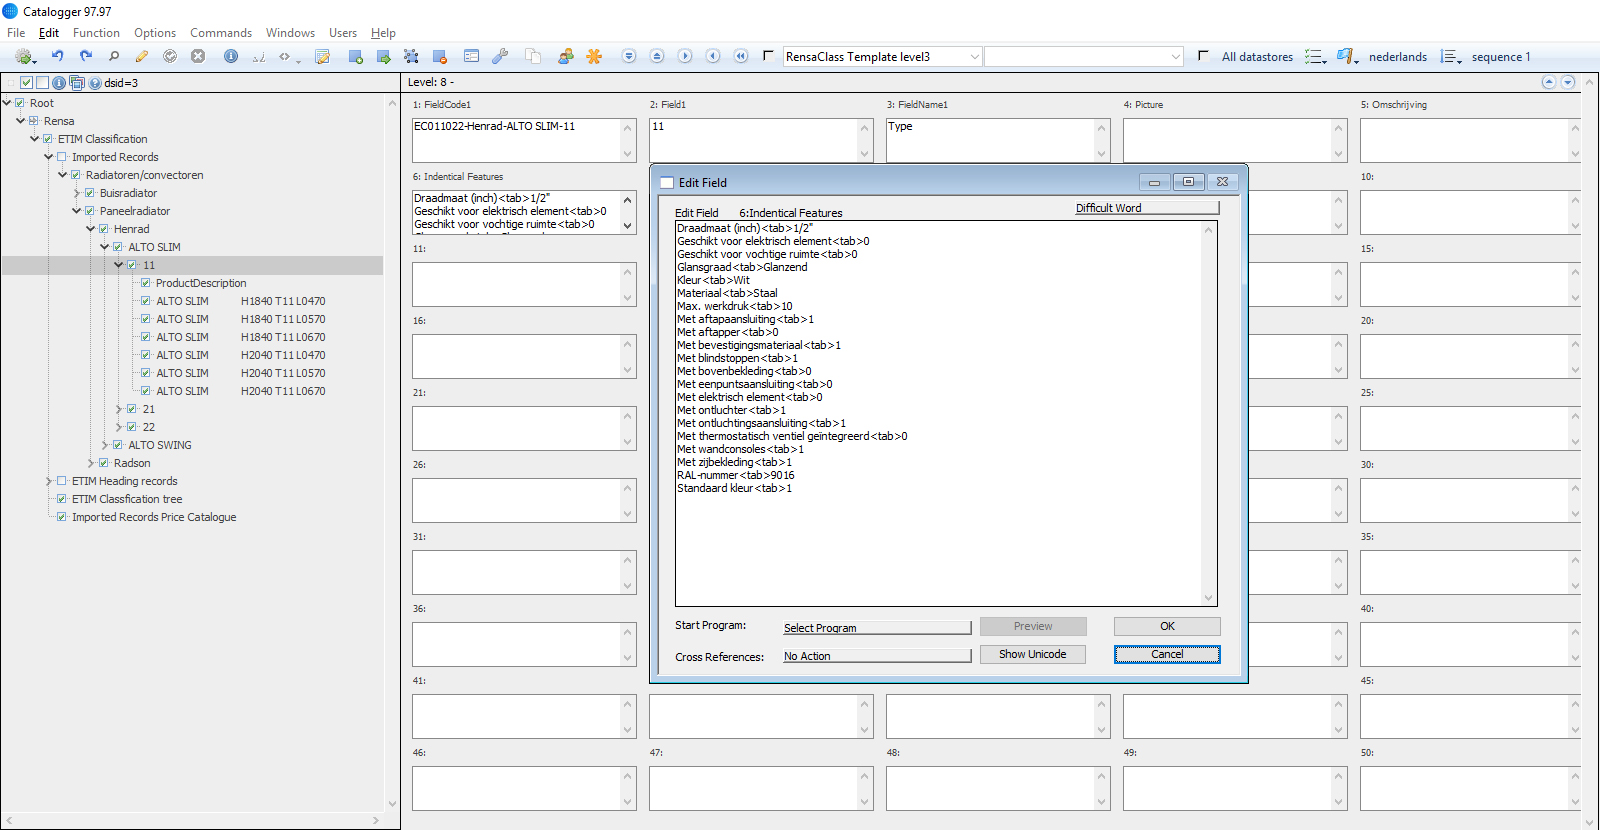Open the RensaClass Template level3 dropdown
This screenshot has height=830, width=1600.
(974, 57)
